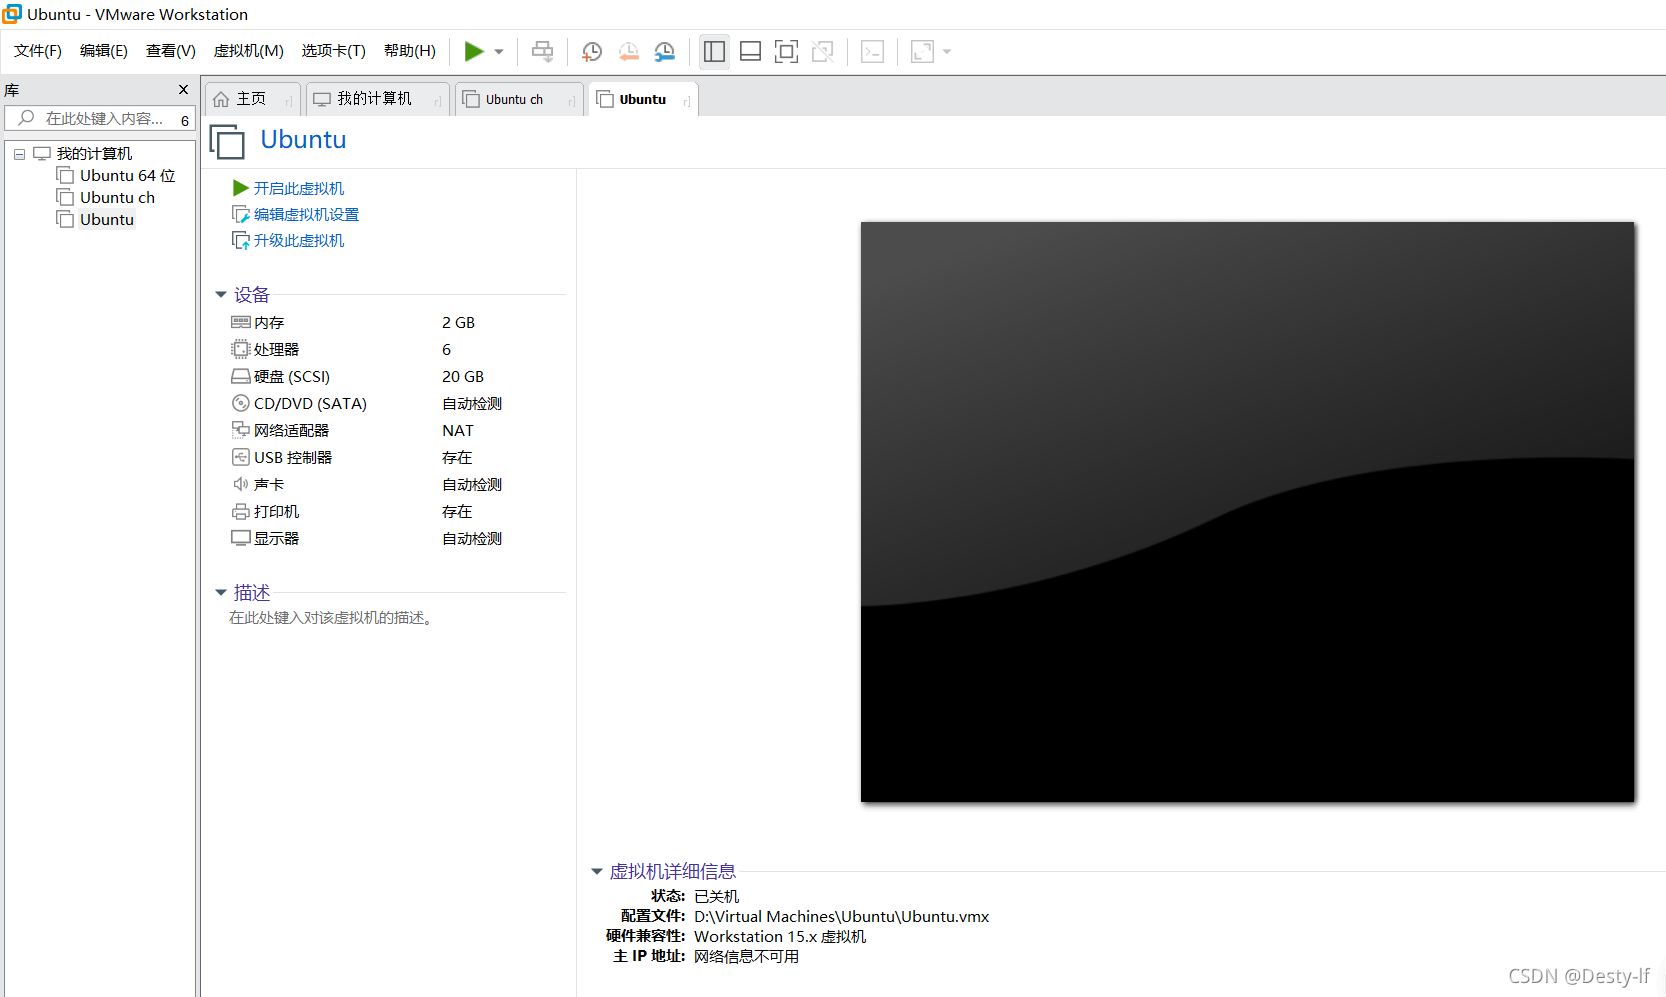This screenshot has width=1666, height=997.
Task: Click the 硬盘 (SCSI) device icon
Action: (x=241, y=376)
